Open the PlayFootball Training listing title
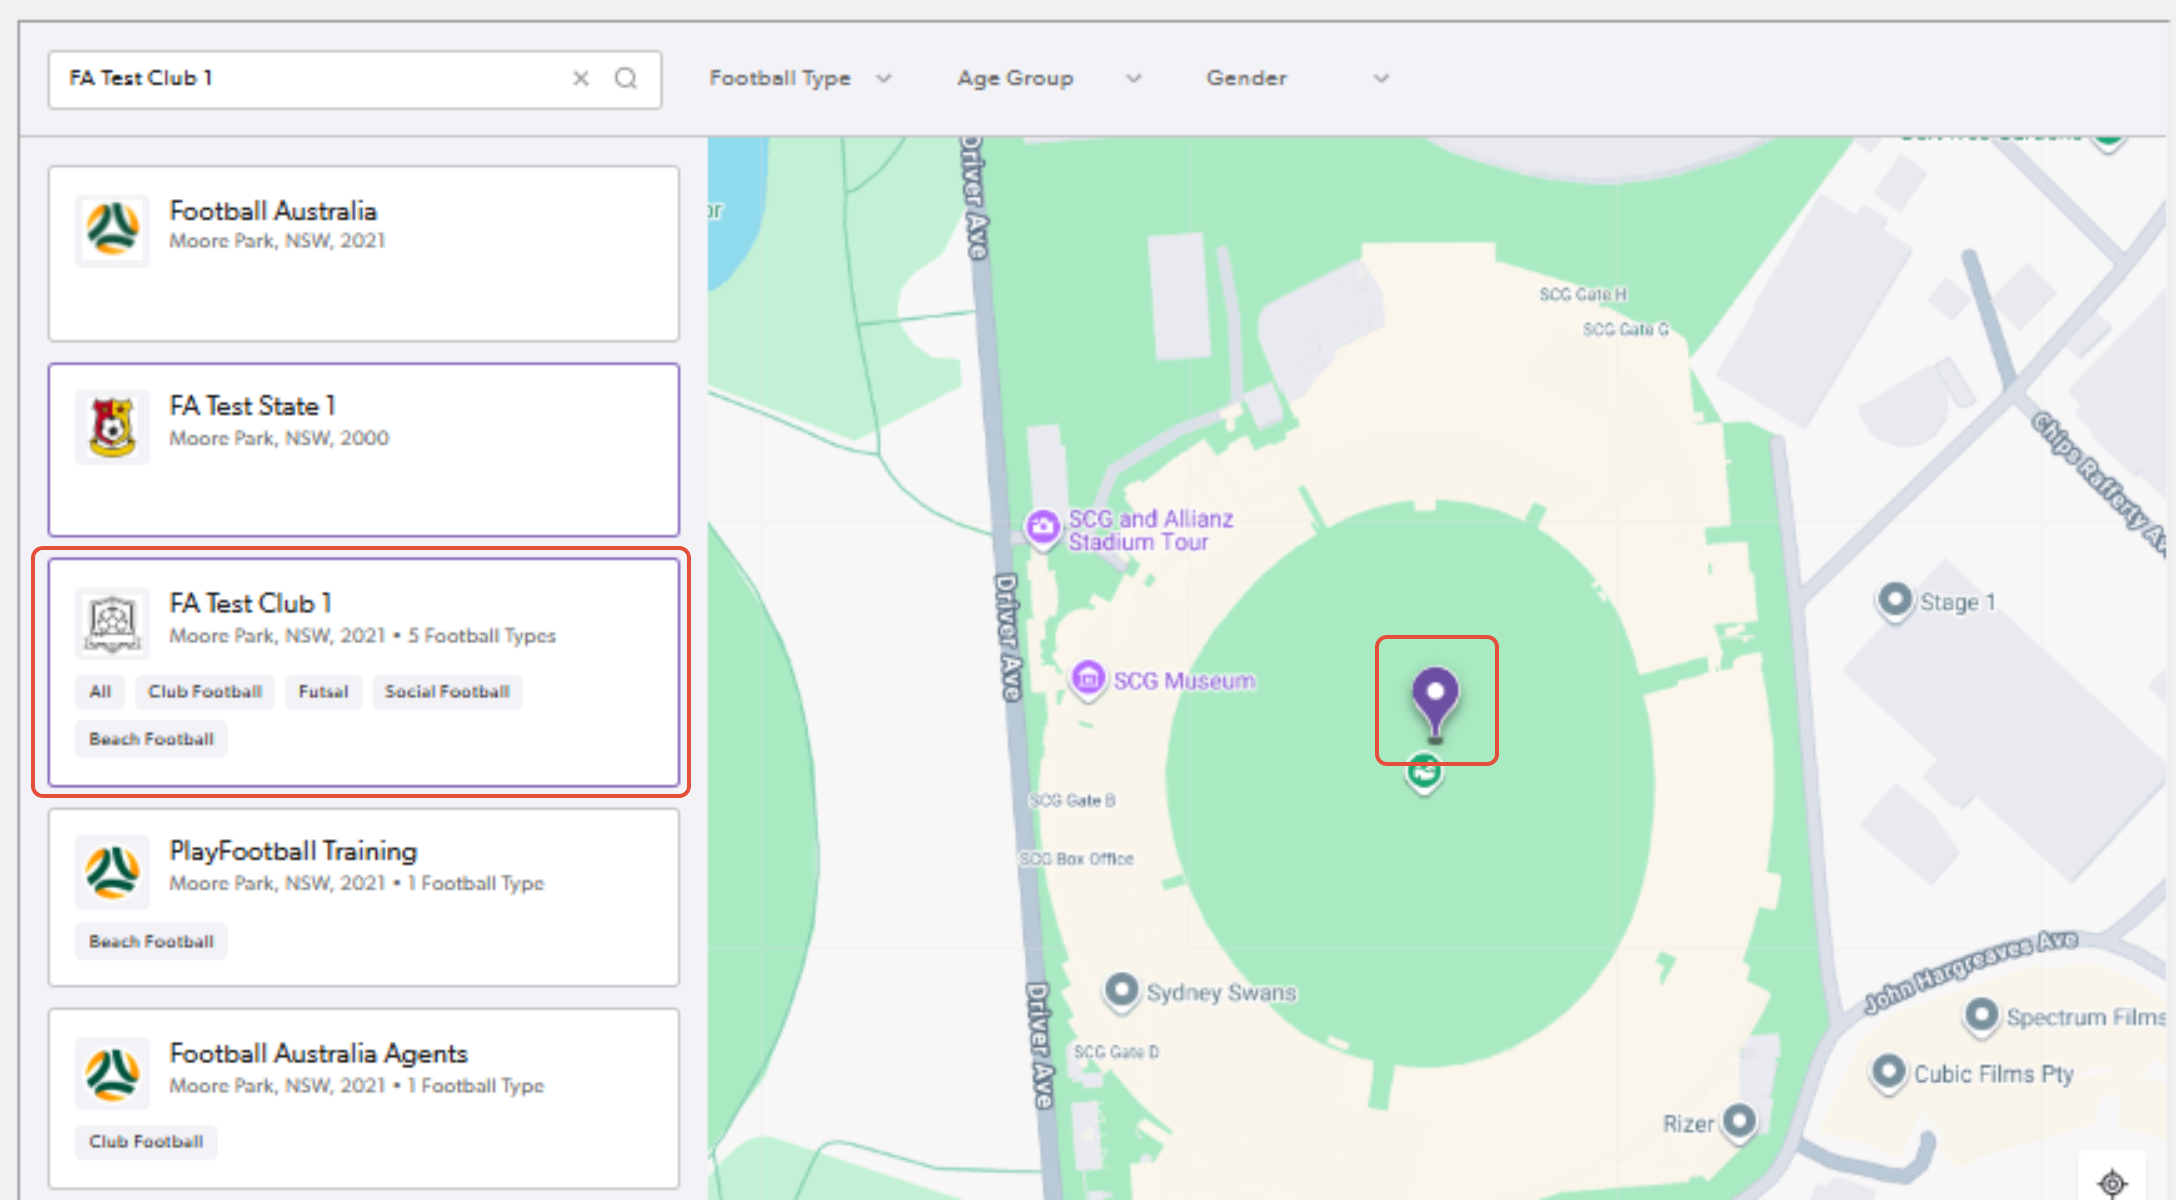 293,851
